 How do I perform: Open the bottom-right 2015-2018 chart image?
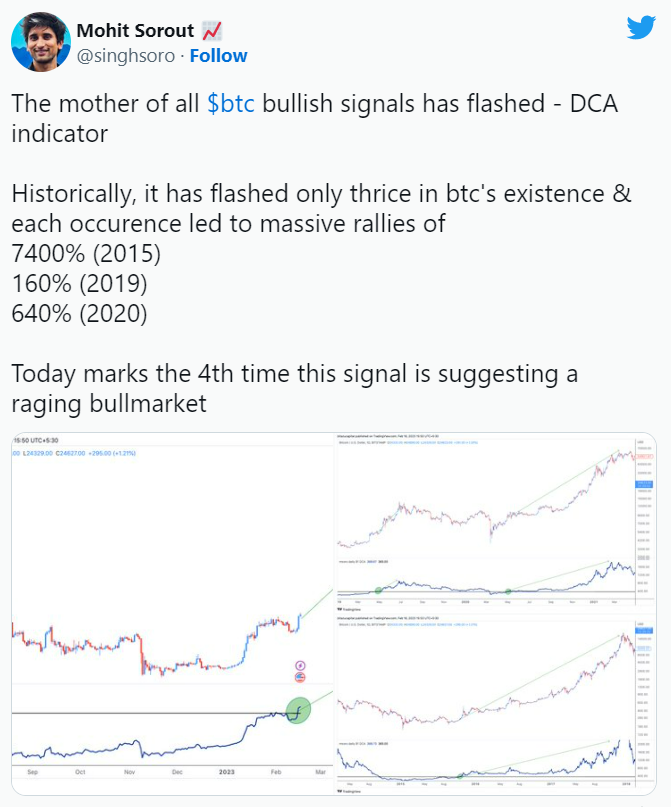point(496,705)
